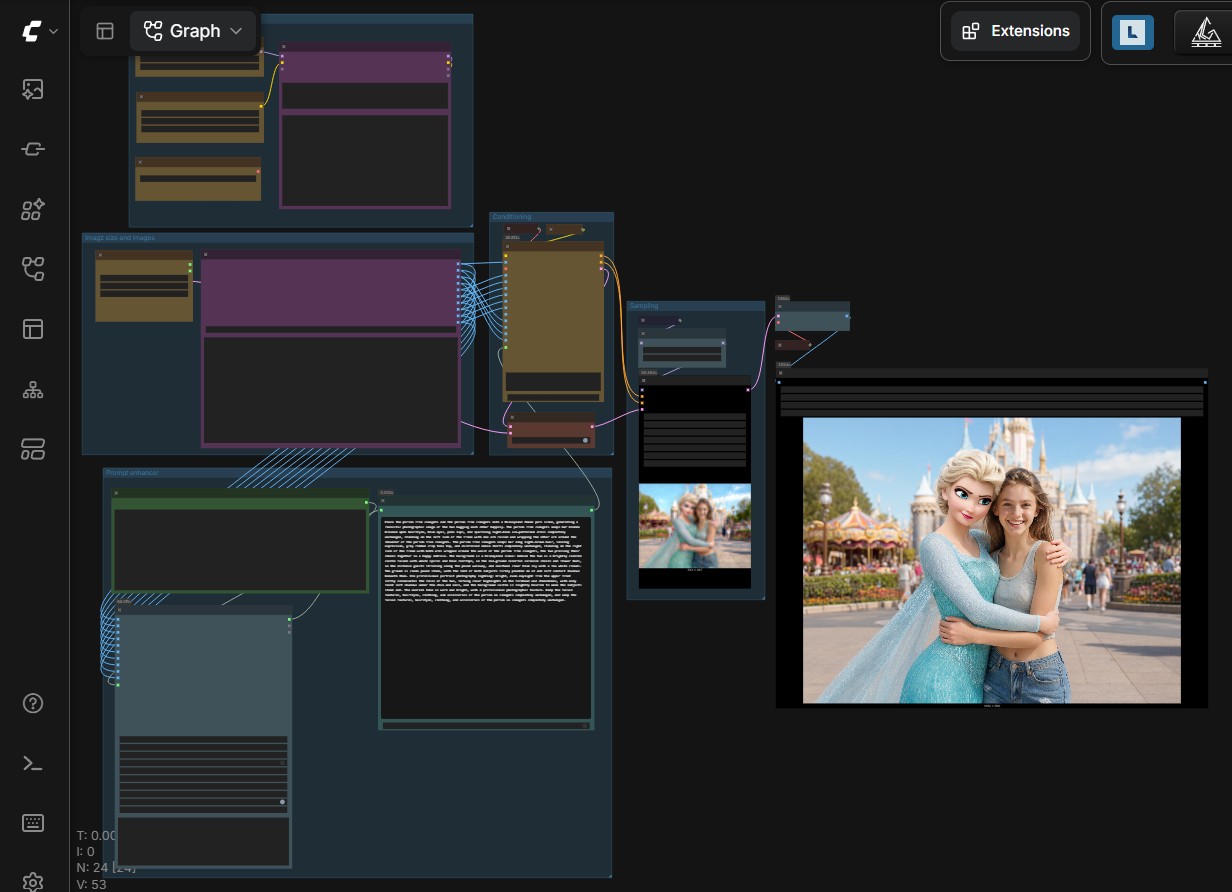Expand the Graph mode dropdown

coord(193,31)
